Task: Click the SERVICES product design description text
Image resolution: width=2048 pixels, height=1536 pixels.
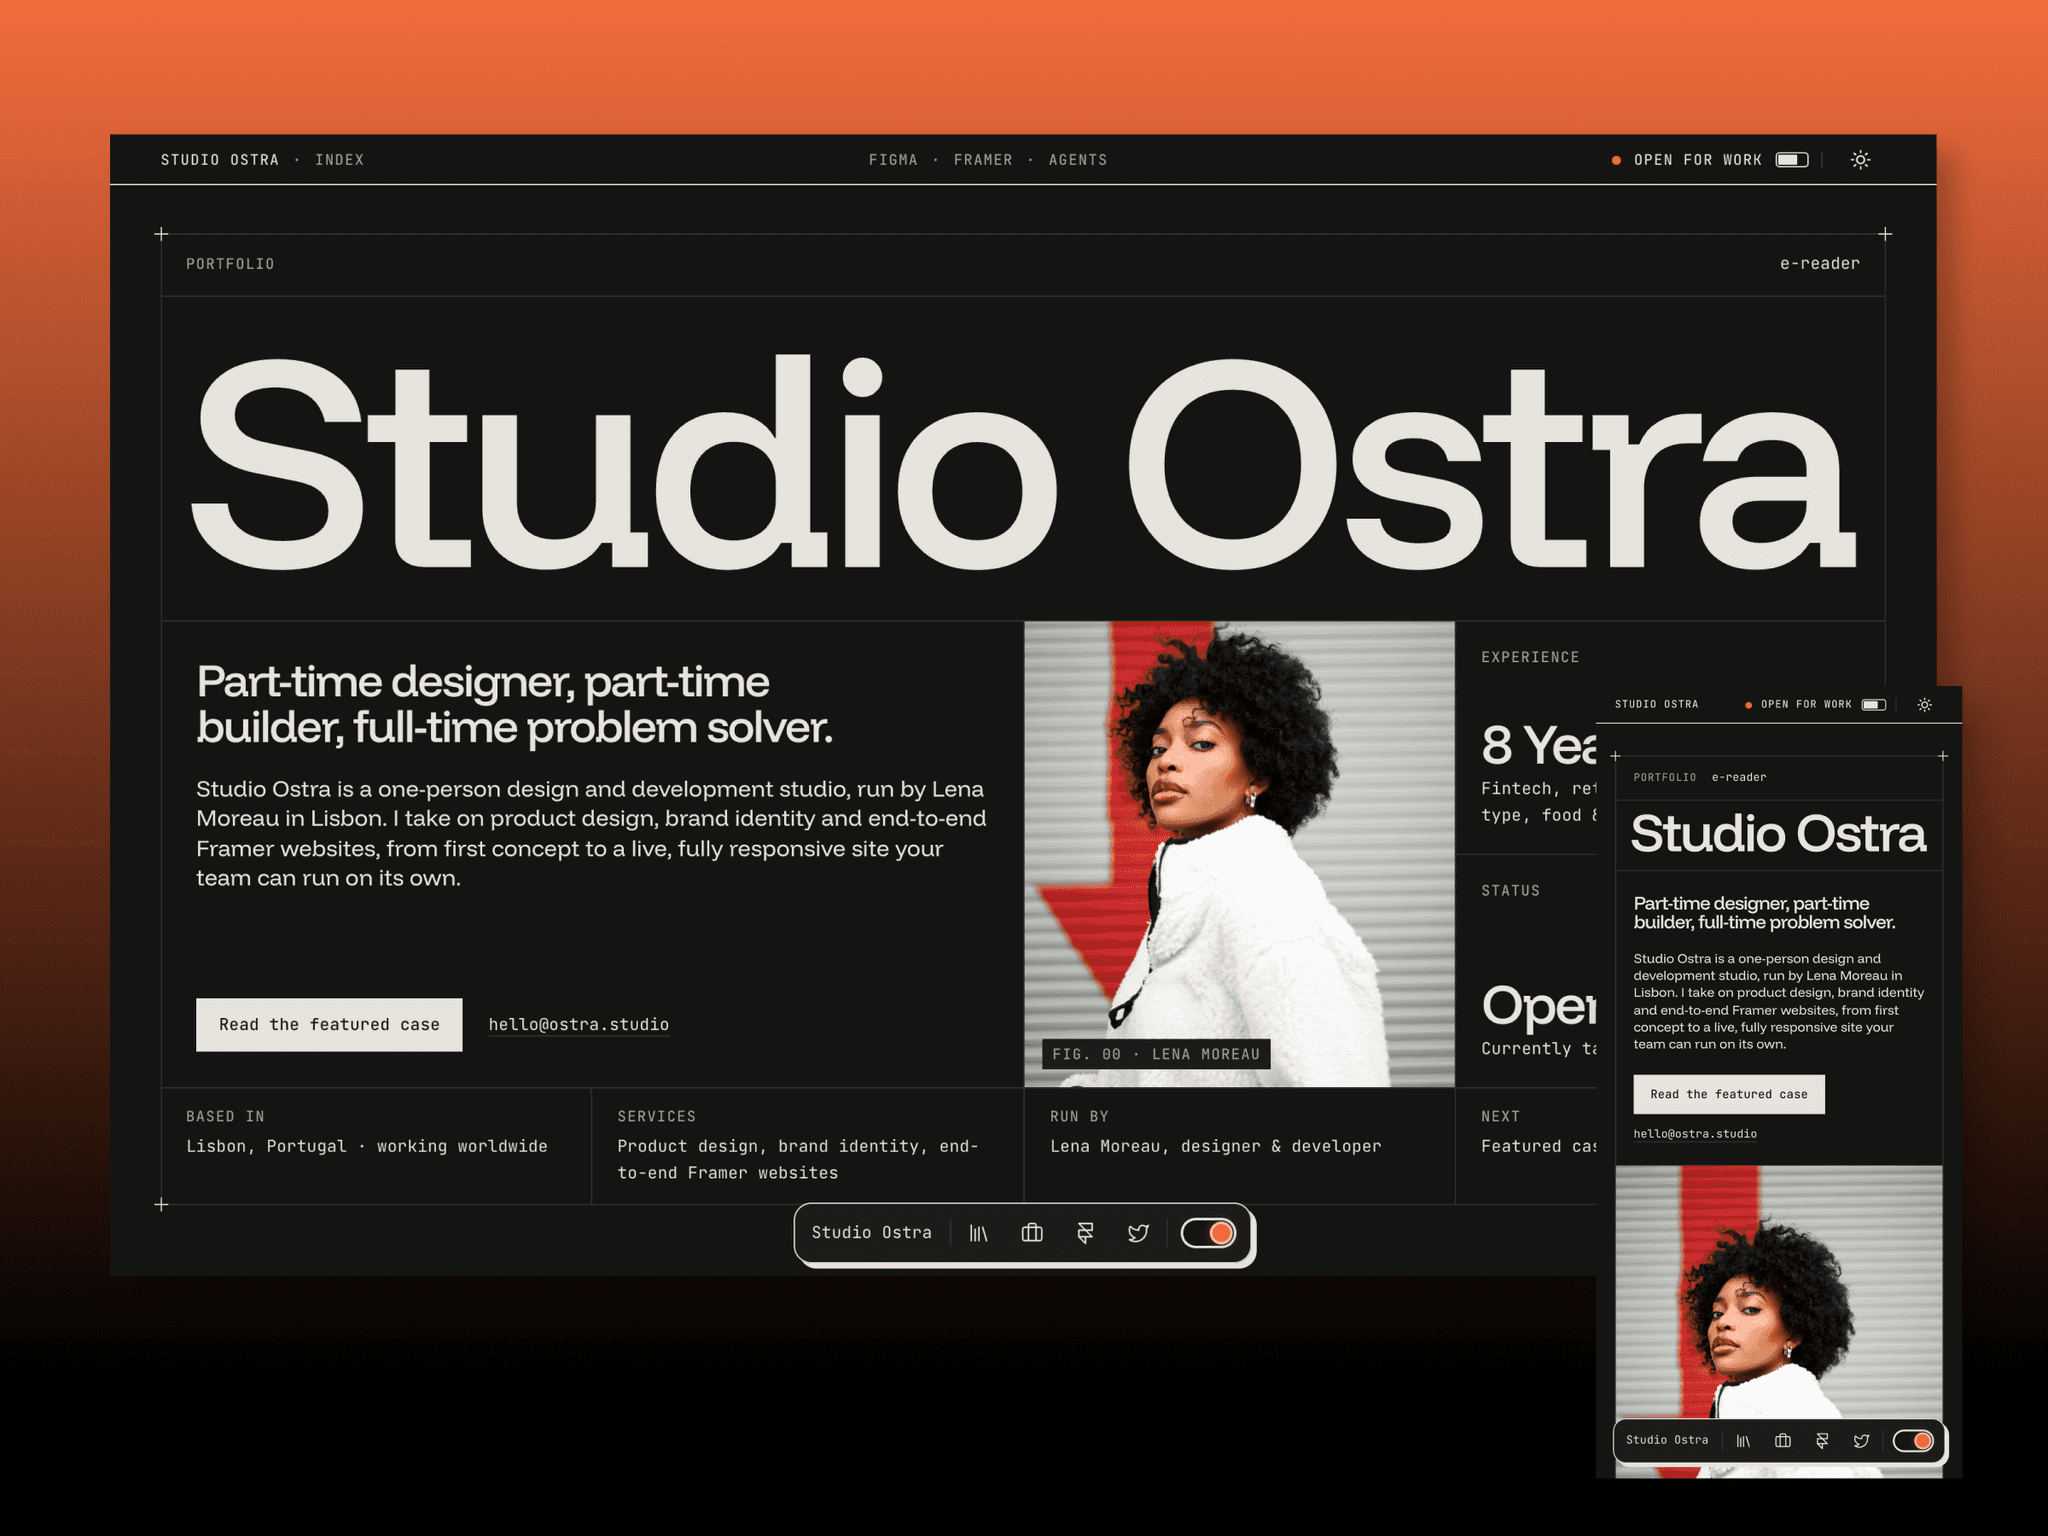Action: [x=798, y=1159]
